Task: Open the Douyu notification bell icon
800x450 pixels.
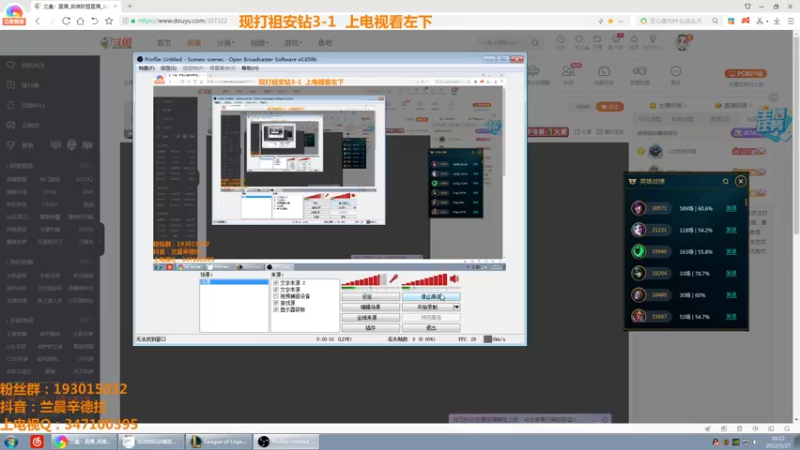Action: 634,39
